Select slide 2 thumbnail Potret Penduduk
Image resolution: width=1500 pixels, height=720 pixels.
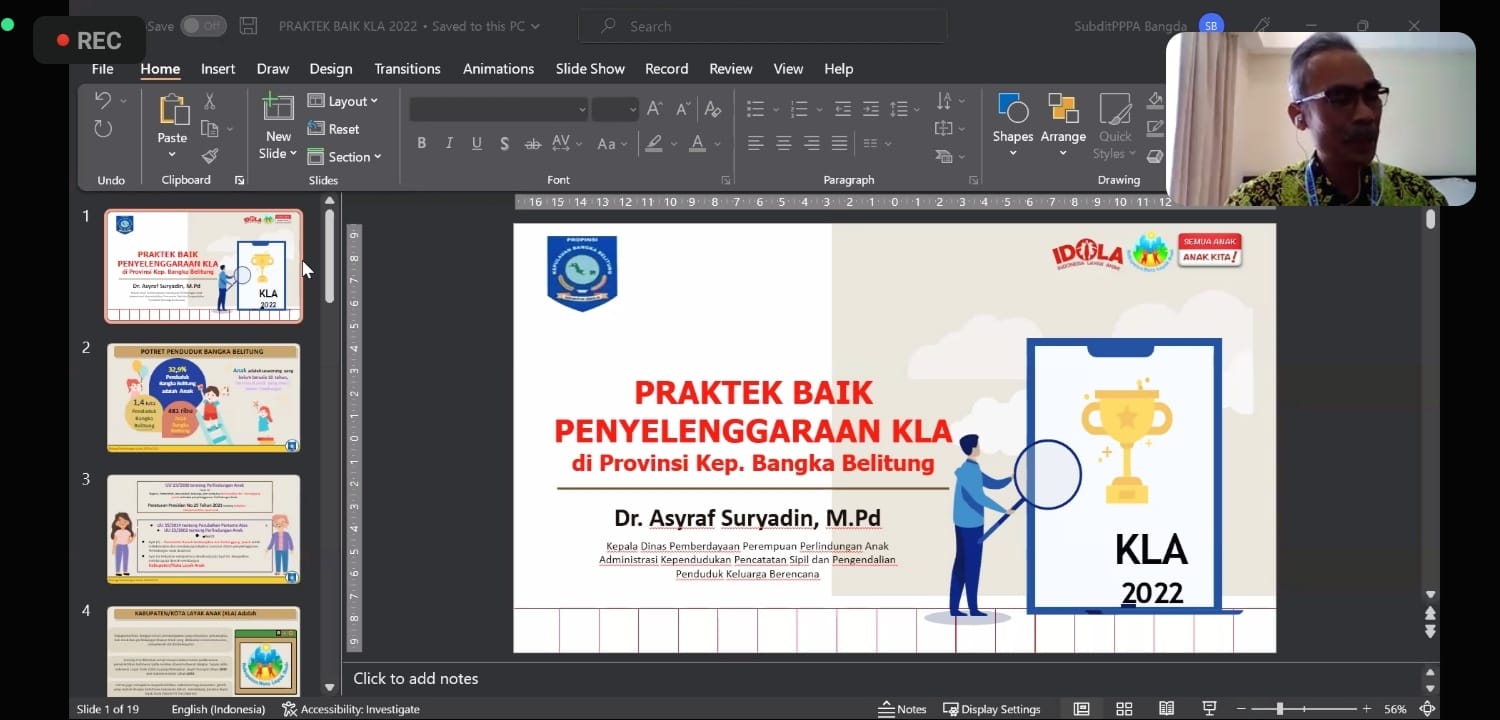203,398
